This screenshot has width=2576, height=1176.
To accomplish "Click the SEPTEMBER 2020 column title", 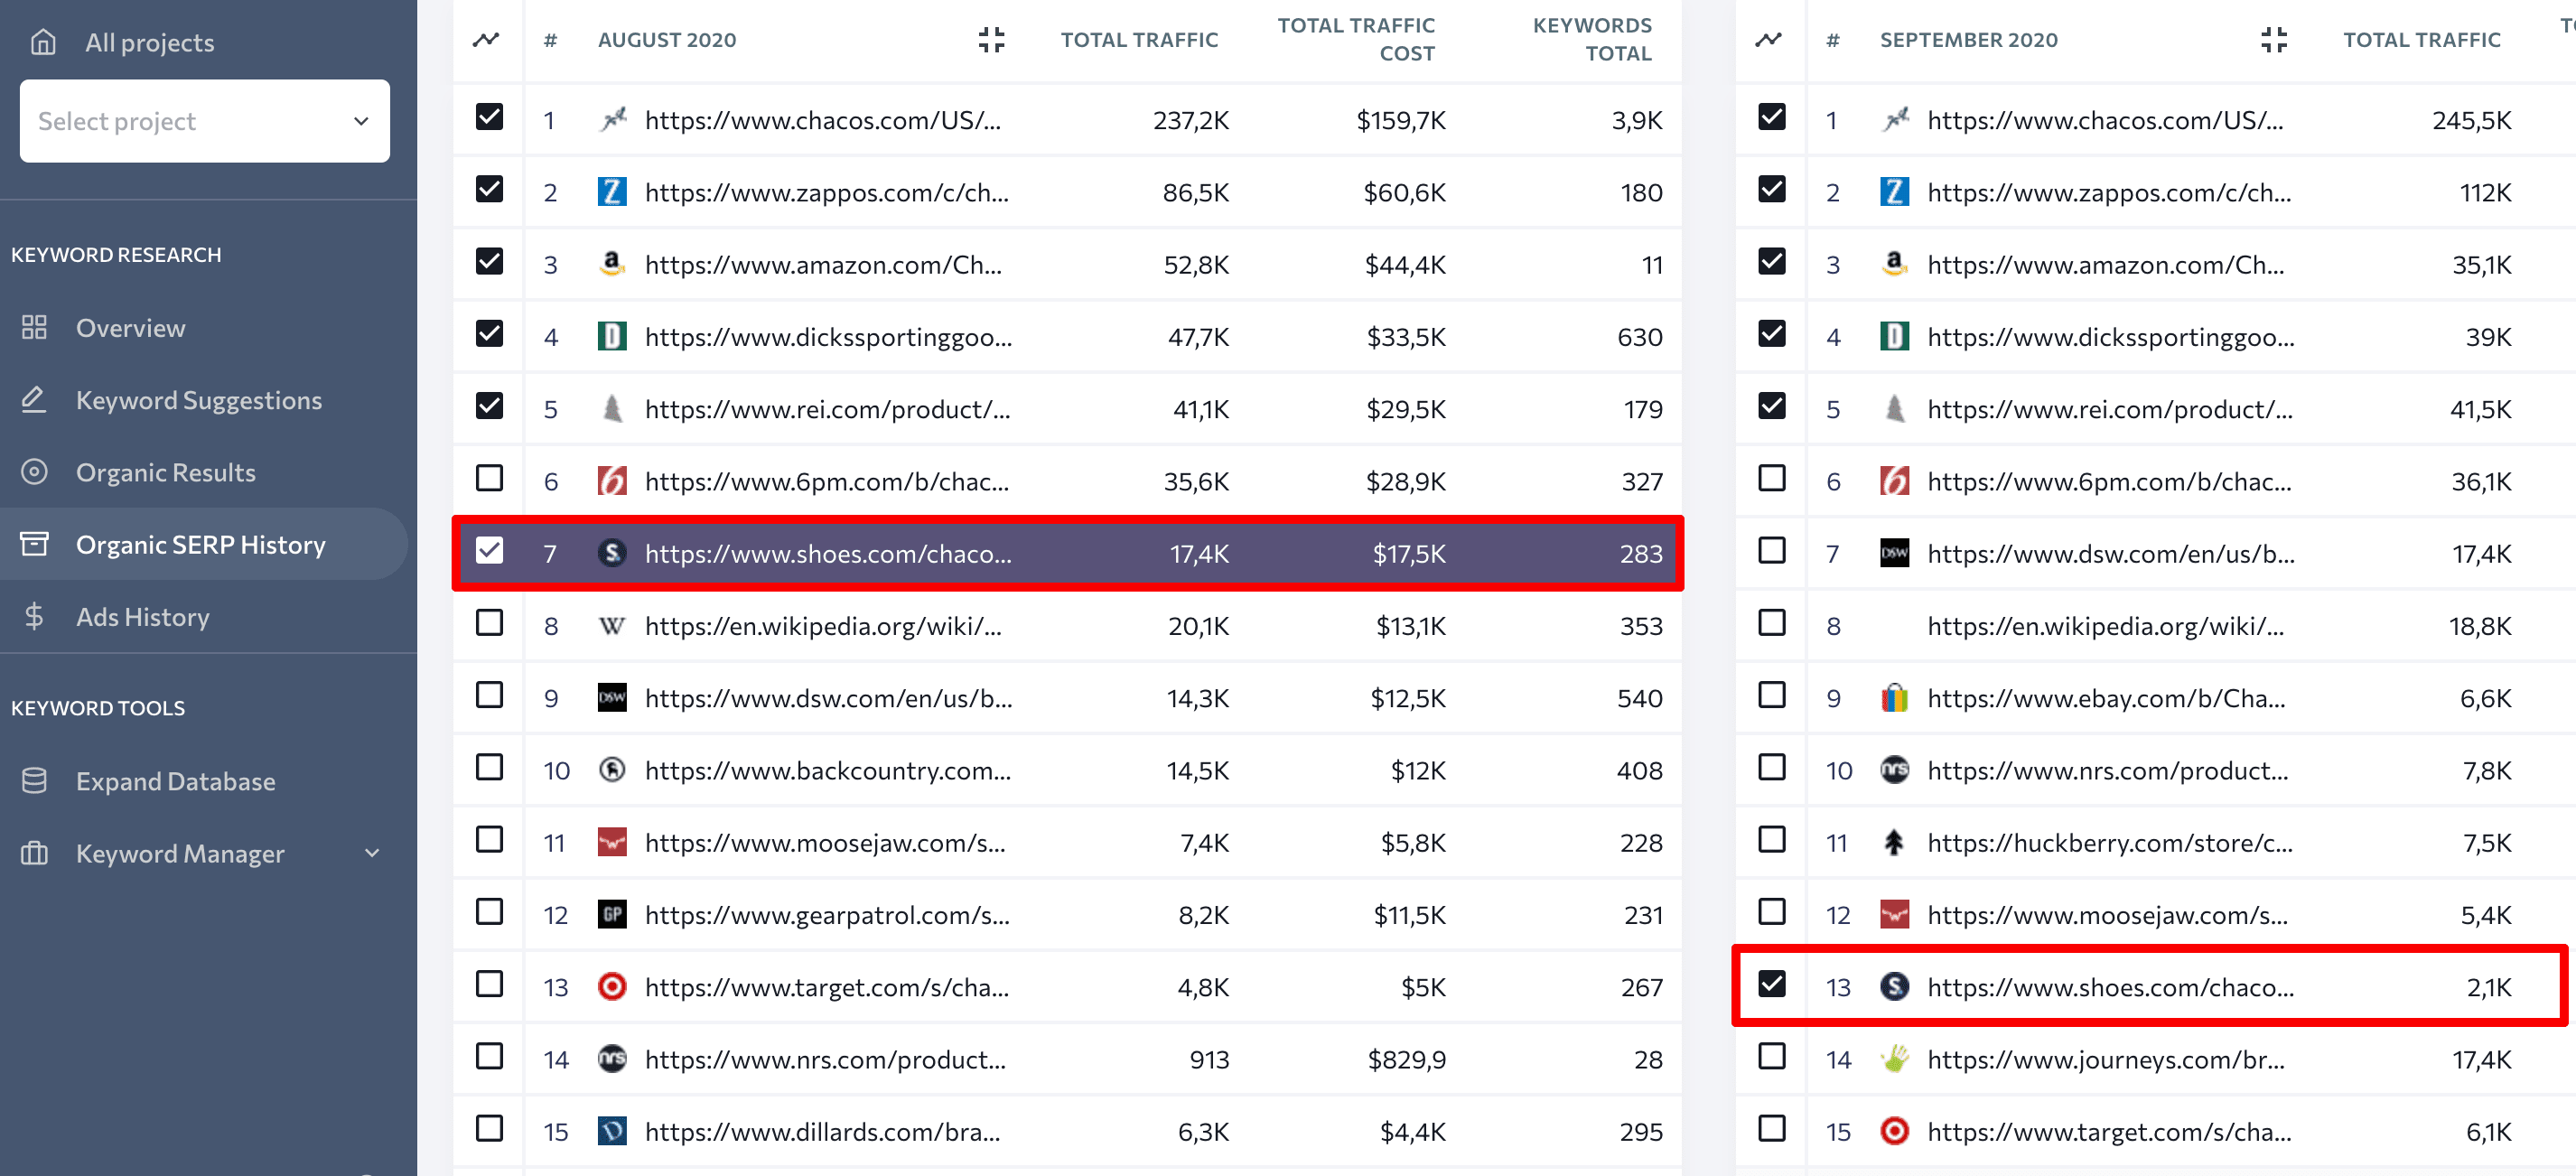I will [1968, 40].
